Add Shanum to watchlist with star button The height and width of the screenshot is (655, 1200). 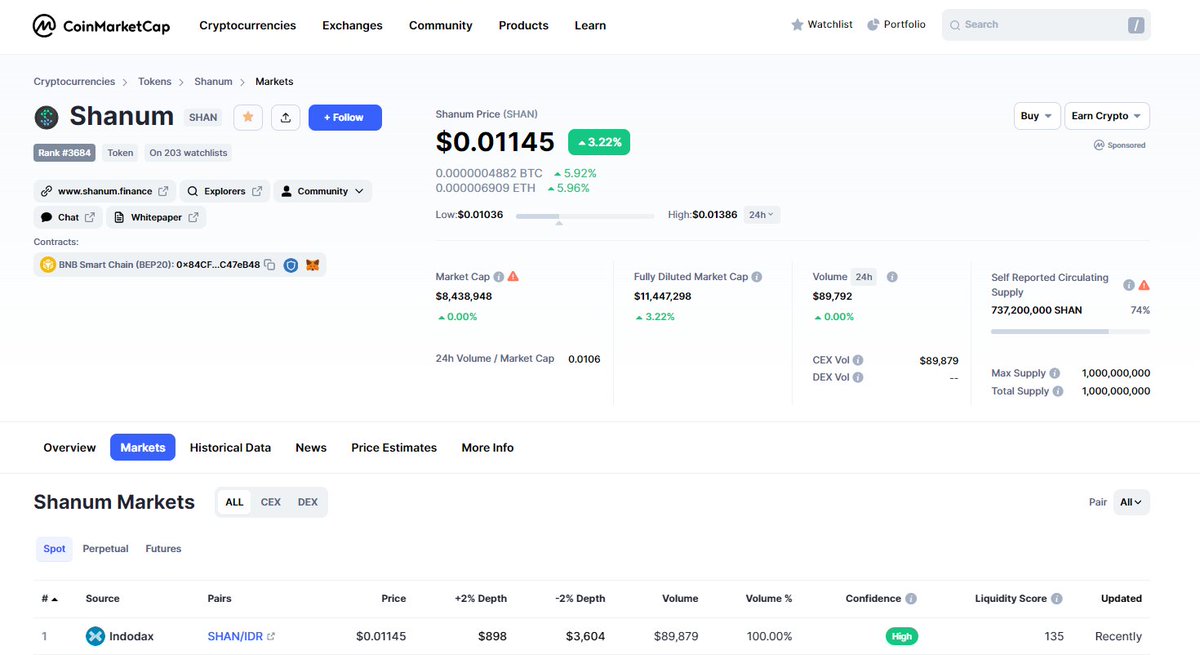pos(248,117)
